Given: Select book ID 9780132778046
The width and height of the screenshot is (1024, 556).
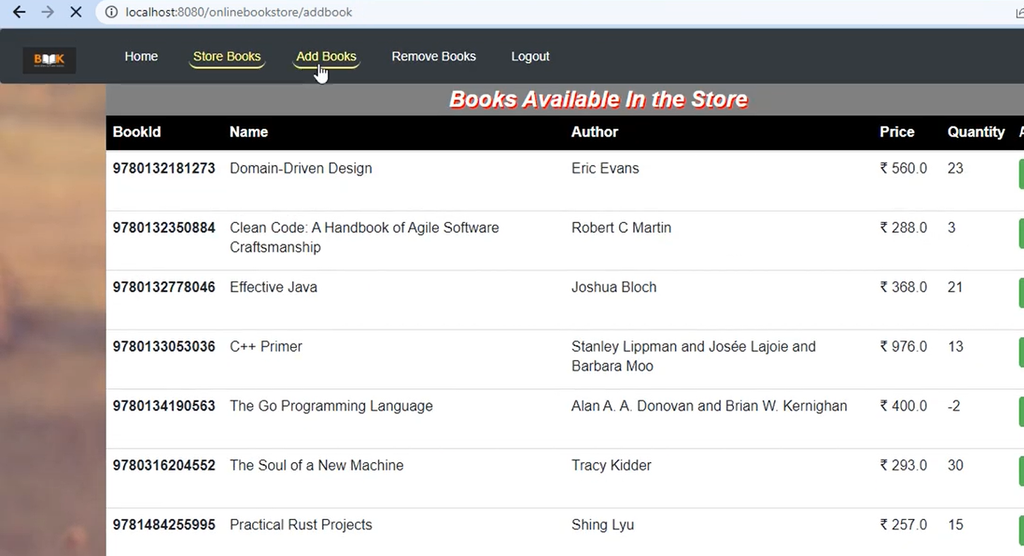Looking at the screenshot, I should click(x=164, y=287).
